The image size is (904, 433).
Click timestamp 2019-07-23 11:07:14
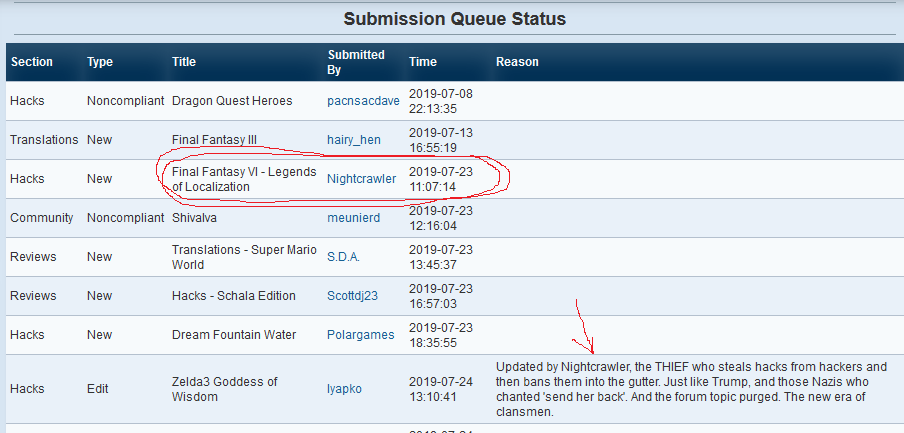coord(440,179)
